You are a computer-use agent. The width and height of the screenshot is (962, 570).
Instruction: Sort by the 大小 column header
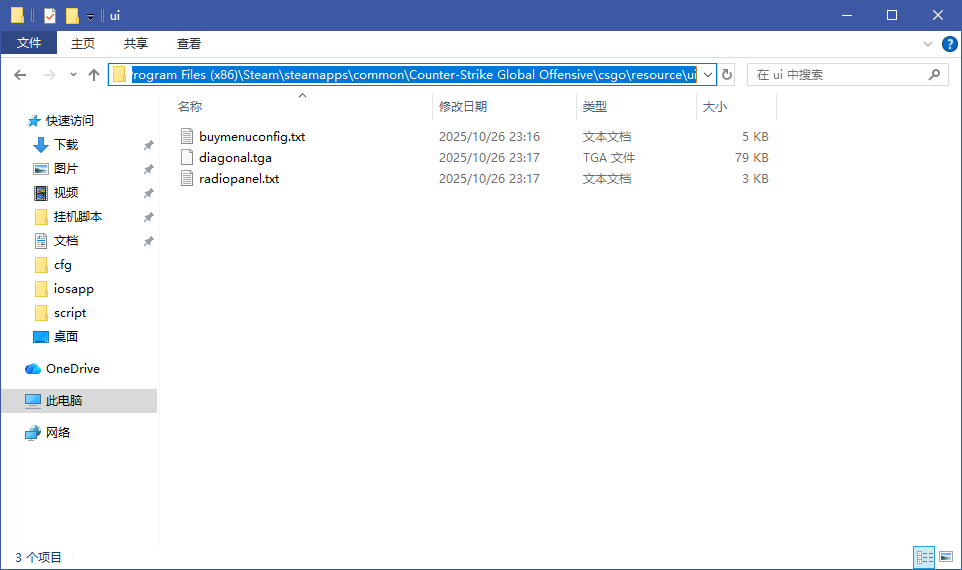pyautogui.click(x=714, y=107)
